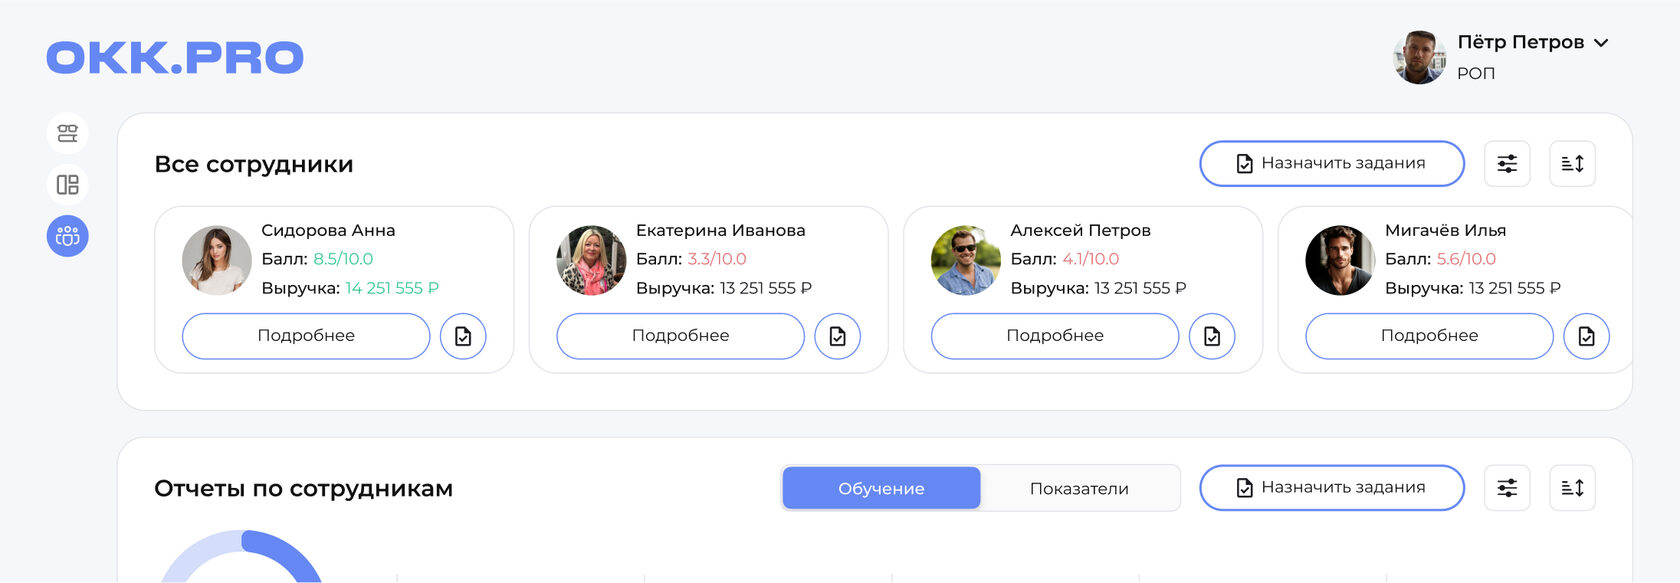Click score 3.3/10.0
Image resolution: width=1680 pixels, height=583 pixels.
click(x=717, y=259)
